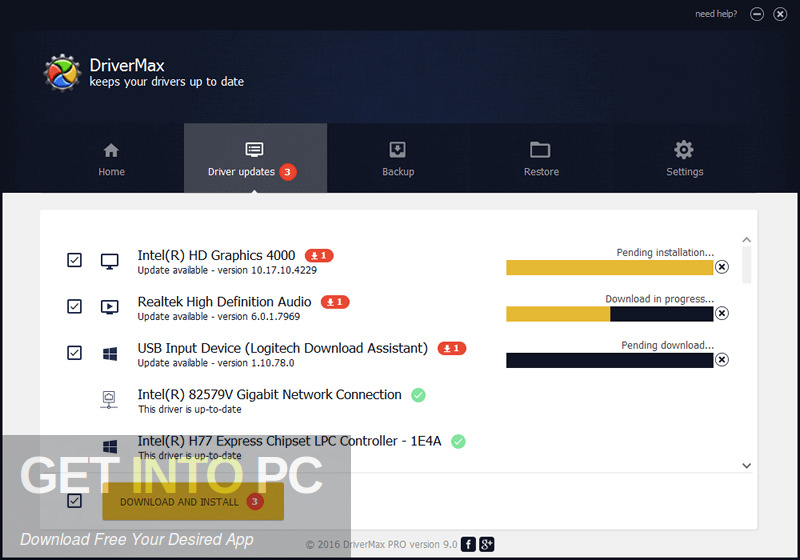This screenshot has height=560, width=800.
Task: Uncheck Realtek High Definition Audio checkbox
Action: 74,307
